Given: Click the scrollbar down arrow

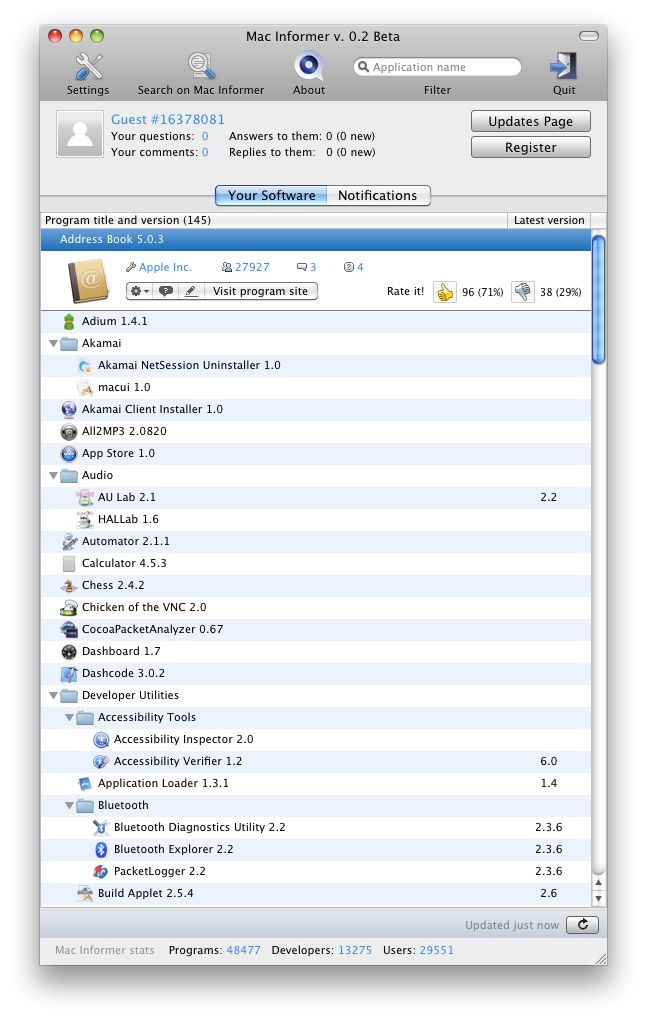Looking at the screenshot, I should coord(598,899).
